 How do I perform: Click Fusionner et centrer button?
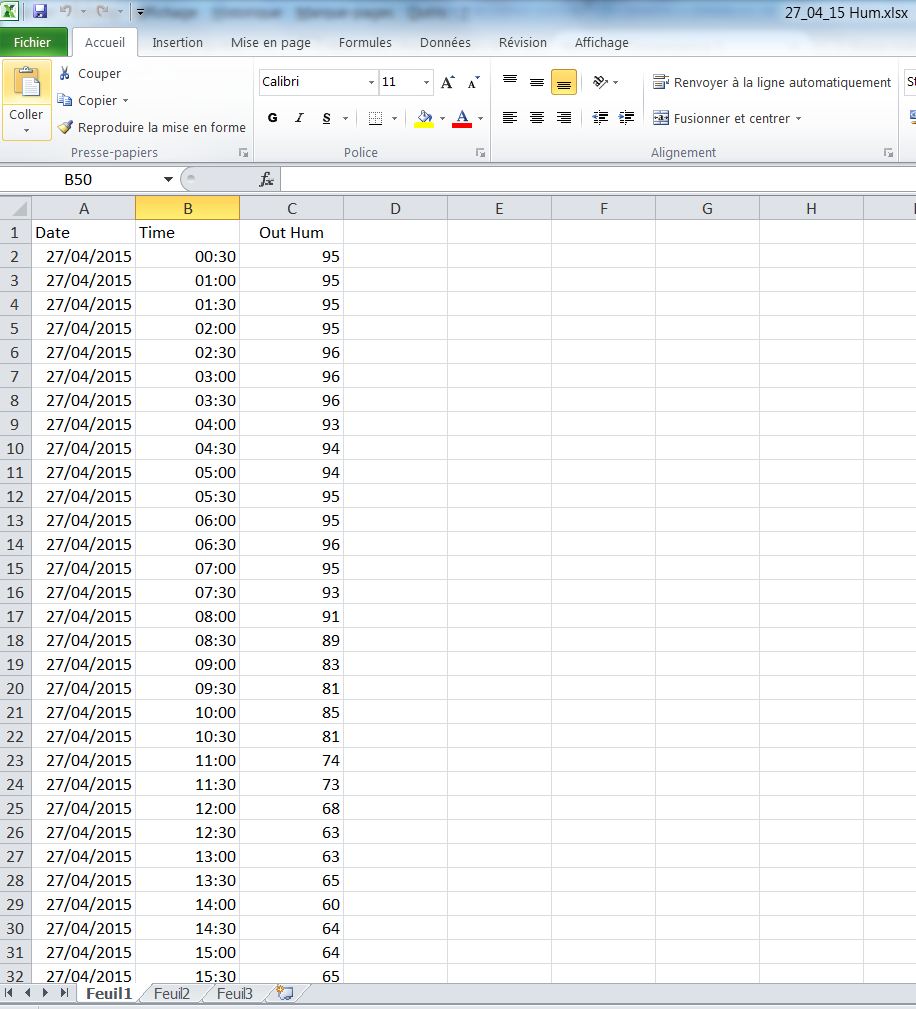point(727,118)
